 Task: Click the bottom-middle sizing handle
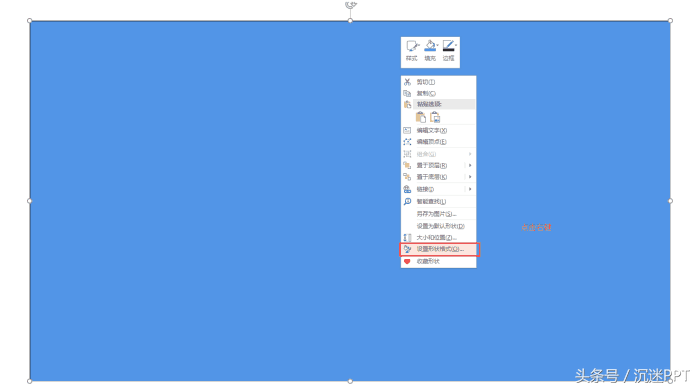[x=350, y=381]
